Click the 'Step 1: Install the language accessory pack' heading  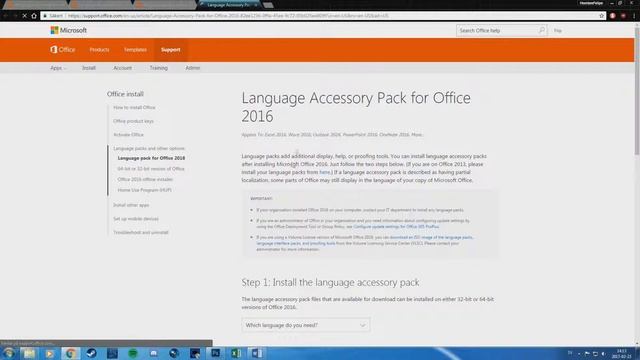[330, 282]
